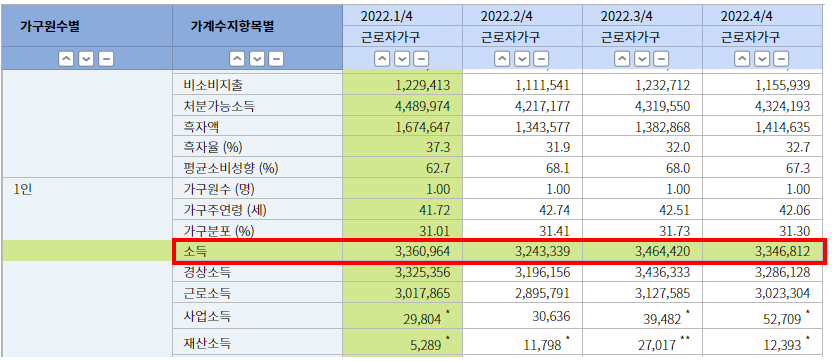Click 가구주연령 value 42.74
This screenshot has height=361, width=832.
(x=555, y=210)
